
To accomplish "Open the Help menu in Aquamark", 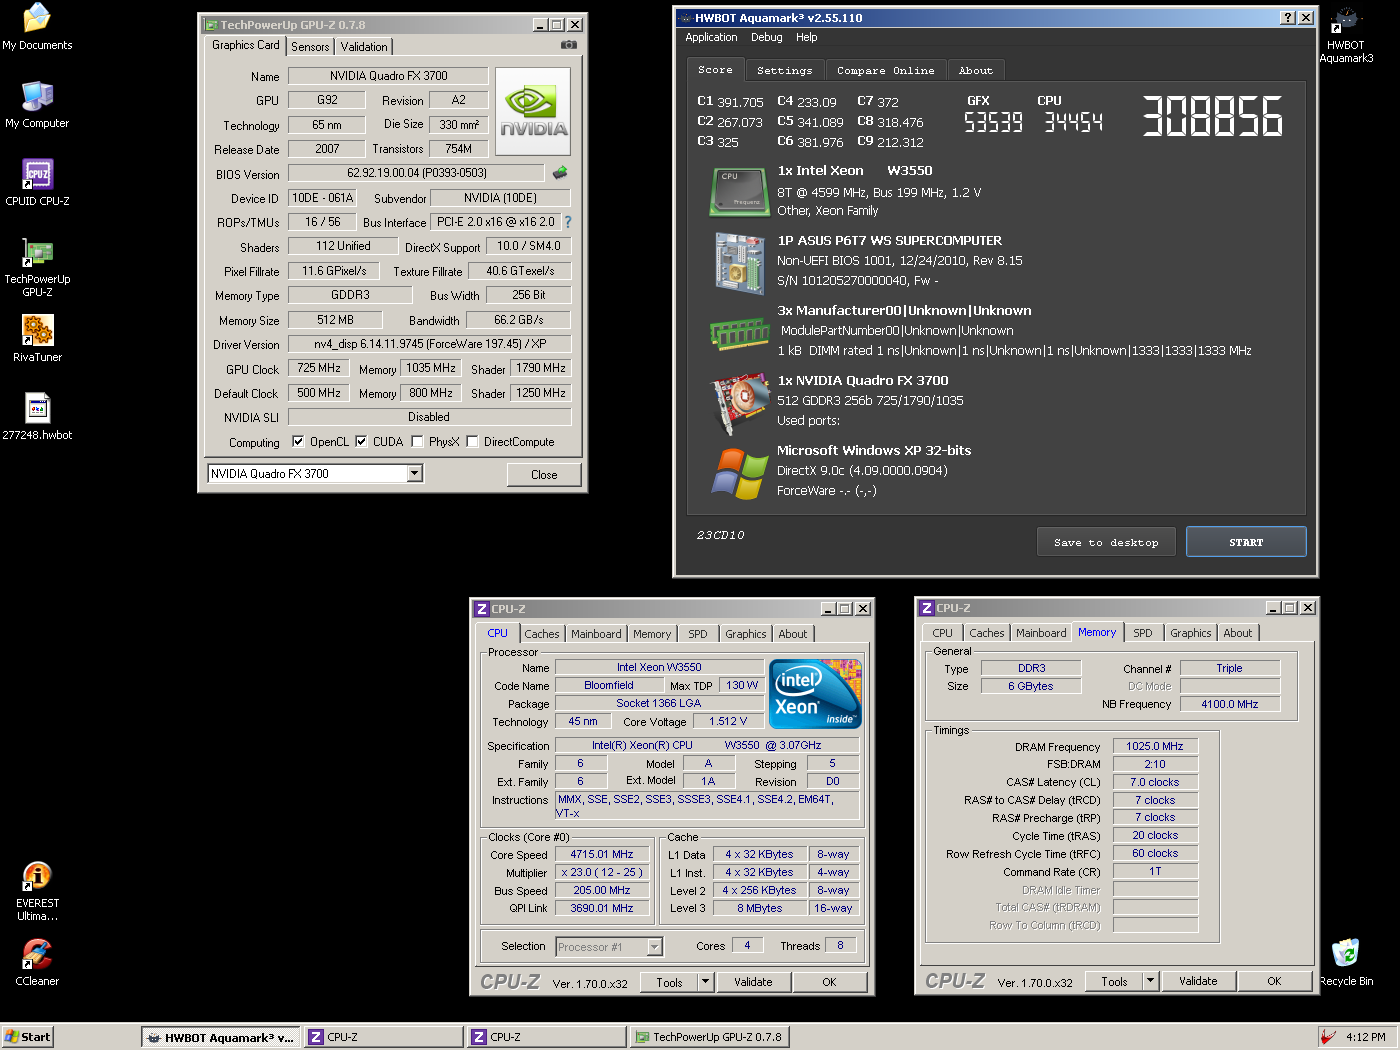I will pos(807,37).
